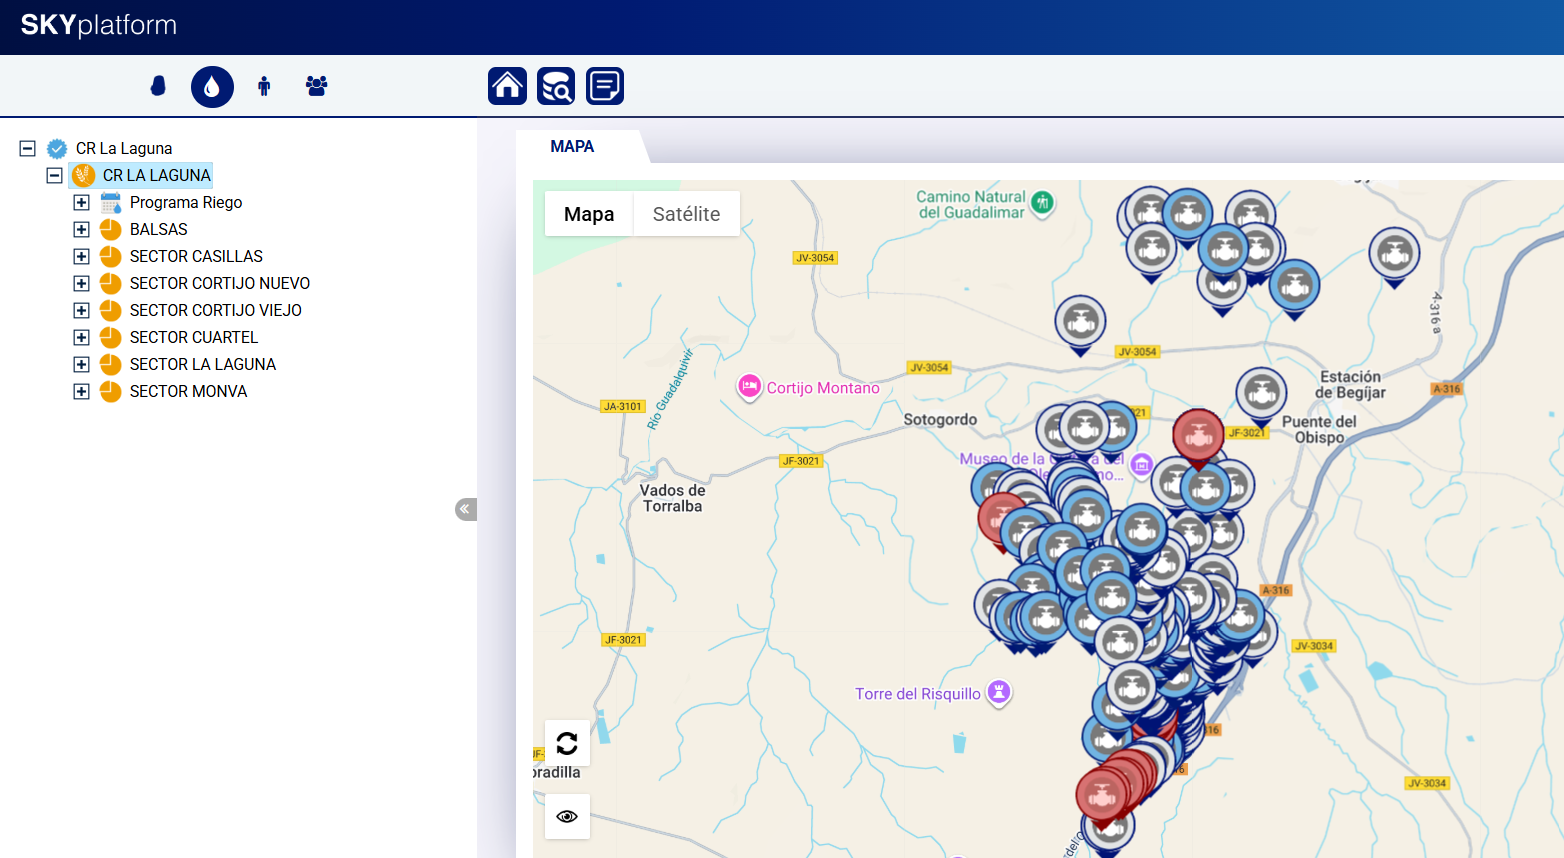The width and height of the screenshot is (1564, 858).
Task: Click the Camino Natural del Guadalimar marker
Action: pos(1042,202)
